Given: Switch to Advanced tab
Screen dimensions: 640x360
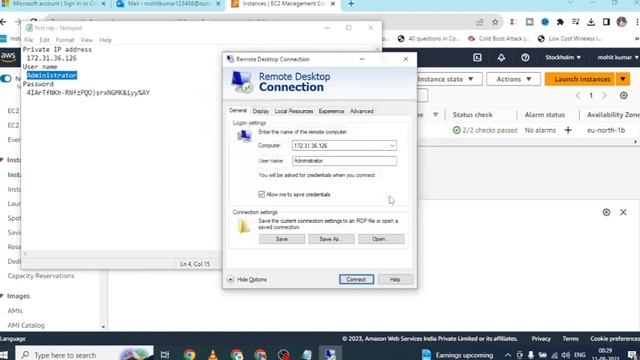Looking at the screenshot, I should point(362,111).
